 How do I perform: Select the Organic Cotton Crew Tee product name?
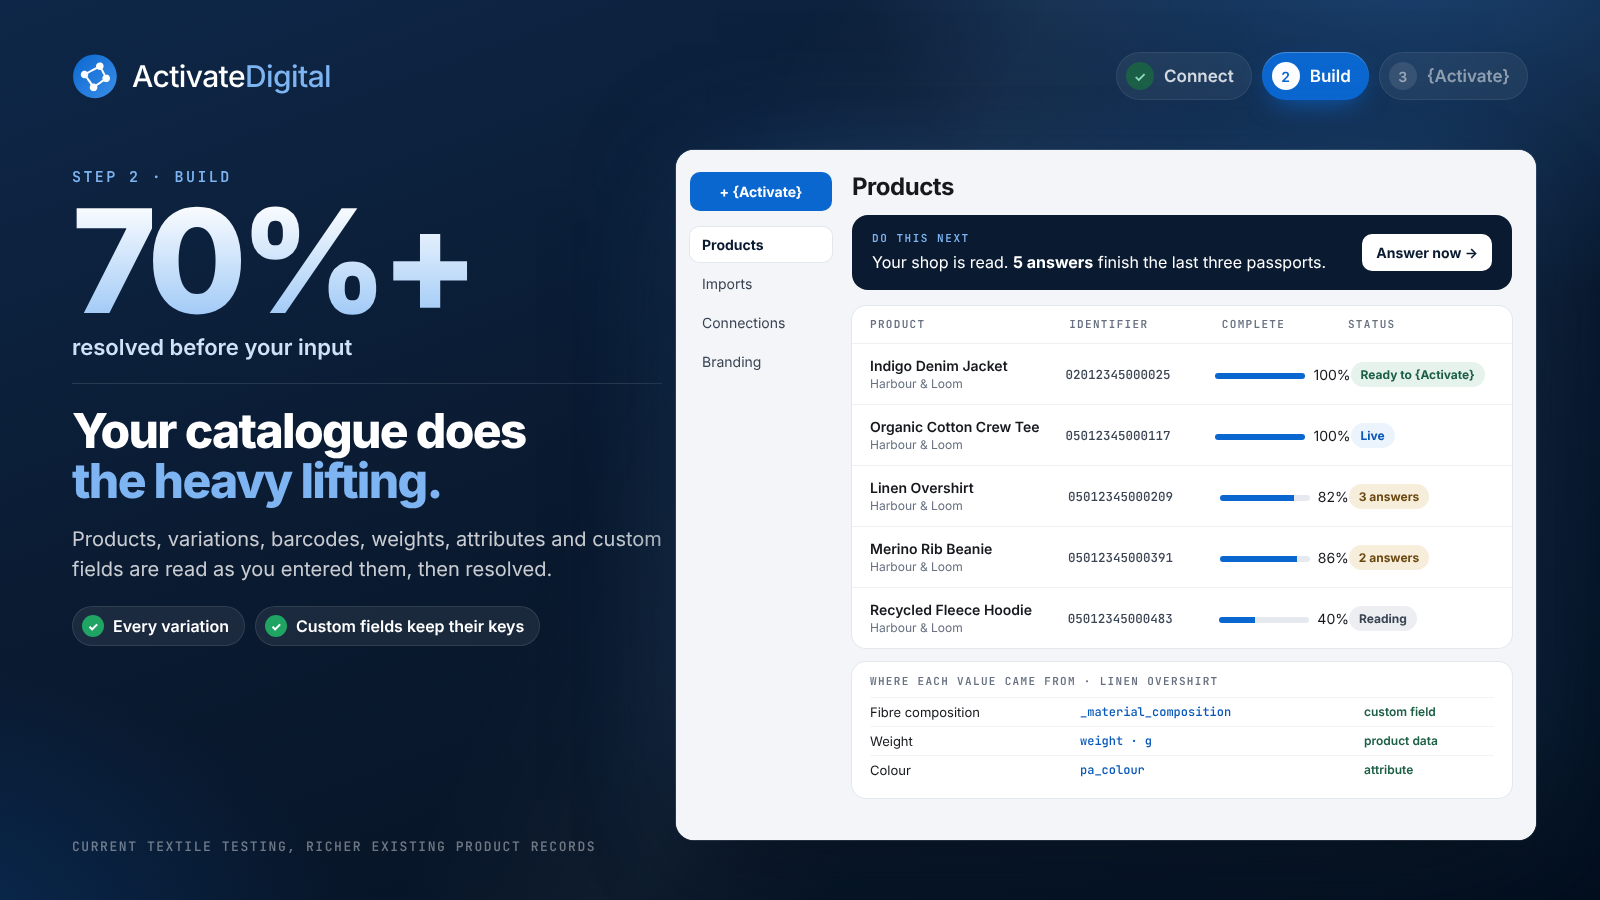click(x=954, y=427)
